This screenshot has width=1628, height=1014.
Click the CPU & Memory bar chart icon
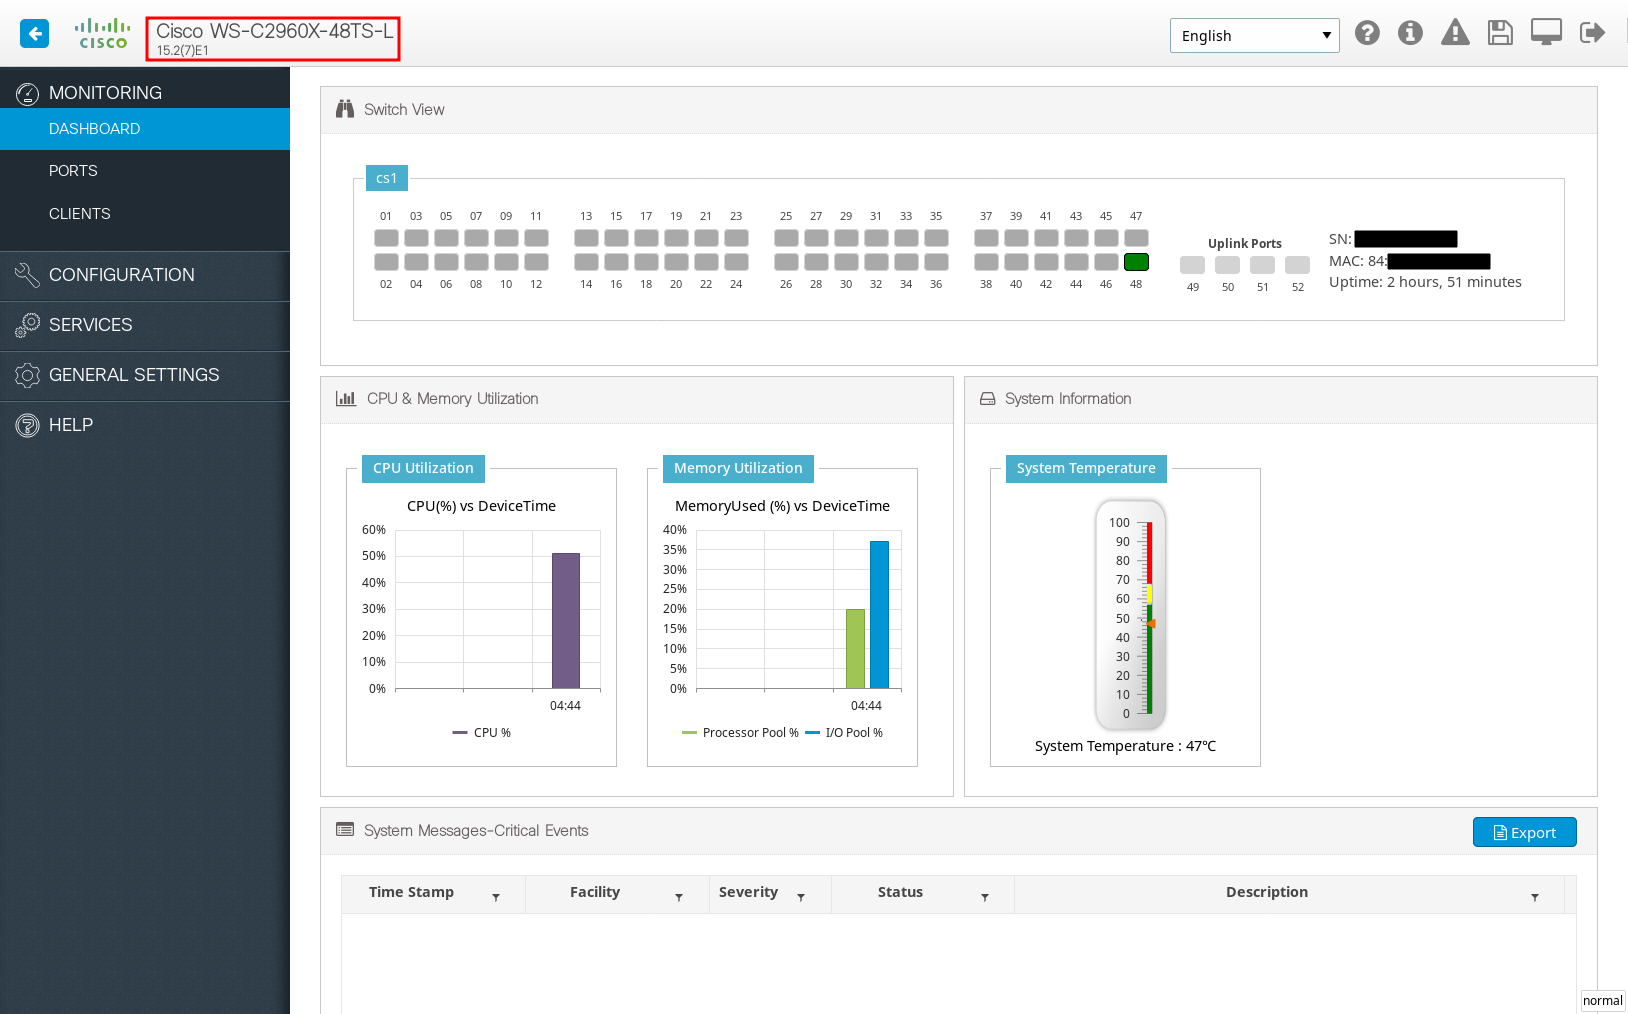[x=346, y=398]
